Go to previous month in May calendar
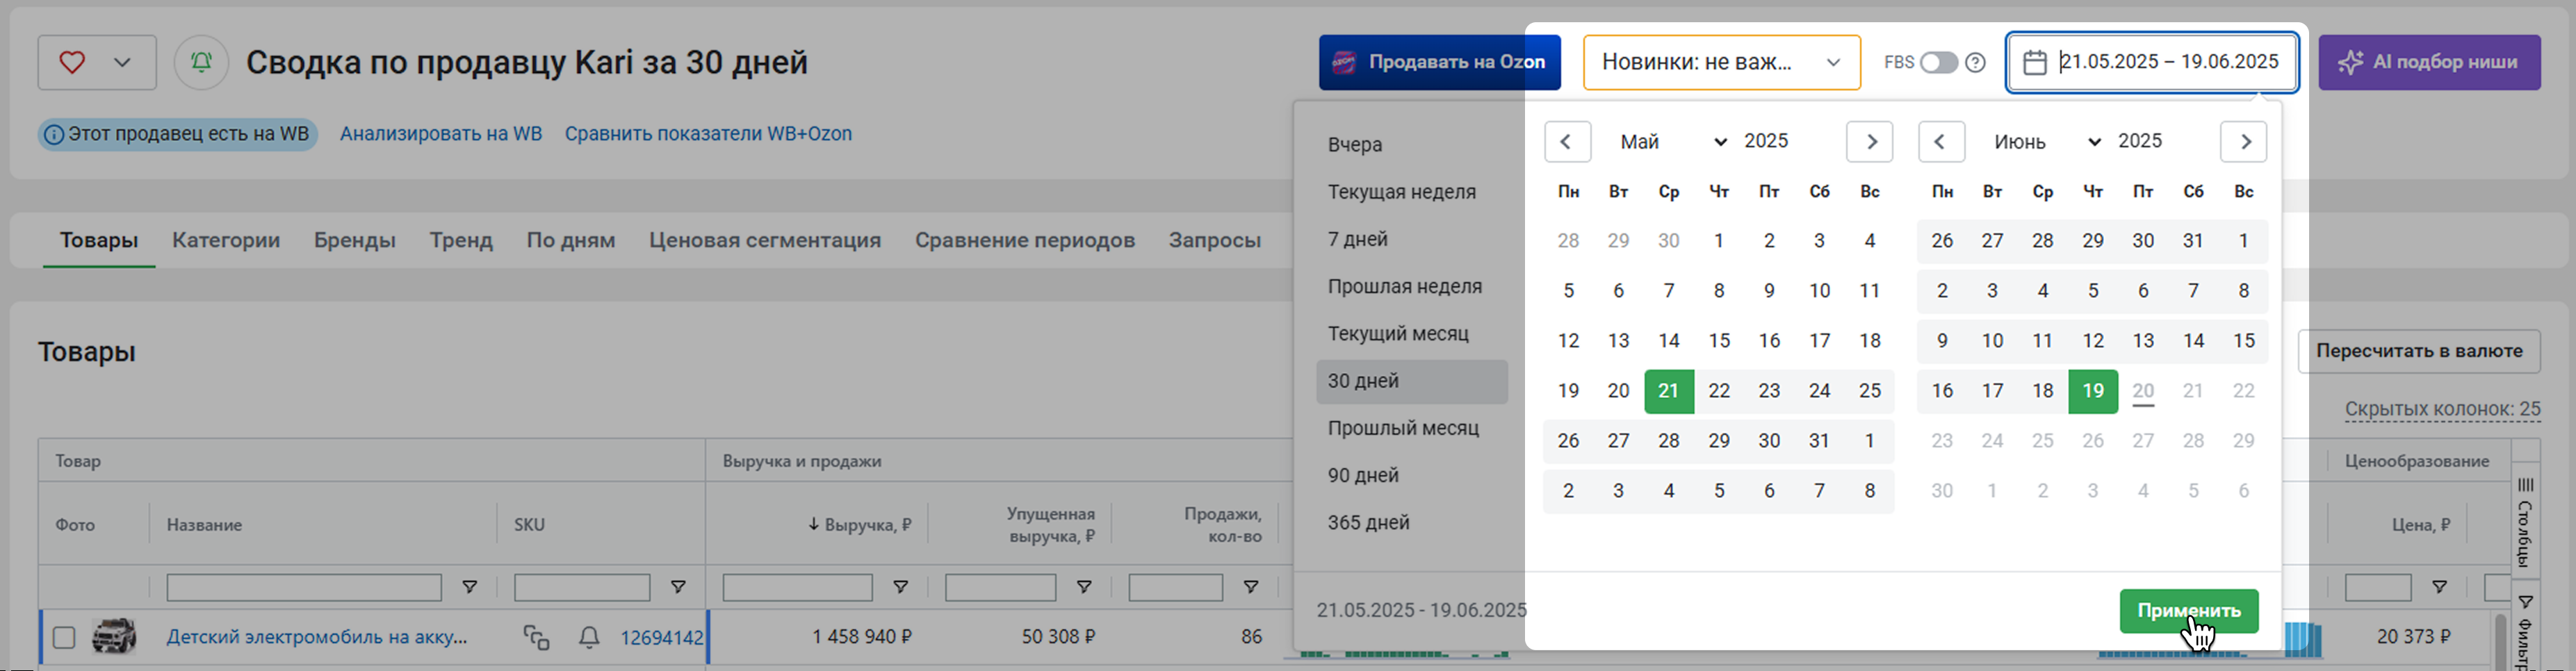Viewport: 2576px width, 671px height. pos(1567,142)
